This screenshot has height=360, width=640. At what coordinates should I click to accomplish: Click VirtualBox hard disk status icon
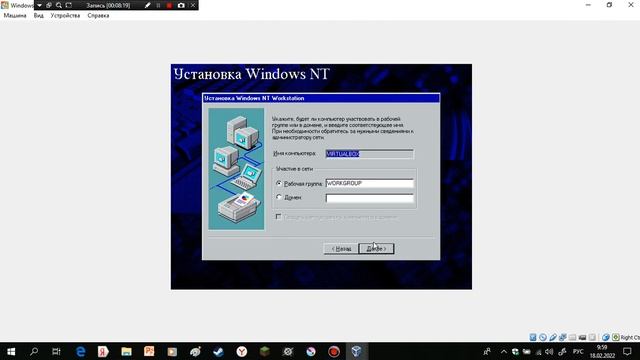(533, 337)
